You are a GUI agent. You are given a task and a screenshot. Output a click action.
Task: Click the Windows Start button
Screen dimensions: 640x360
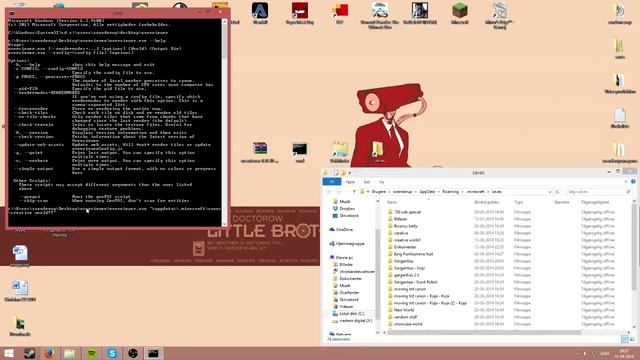(9, 353)
